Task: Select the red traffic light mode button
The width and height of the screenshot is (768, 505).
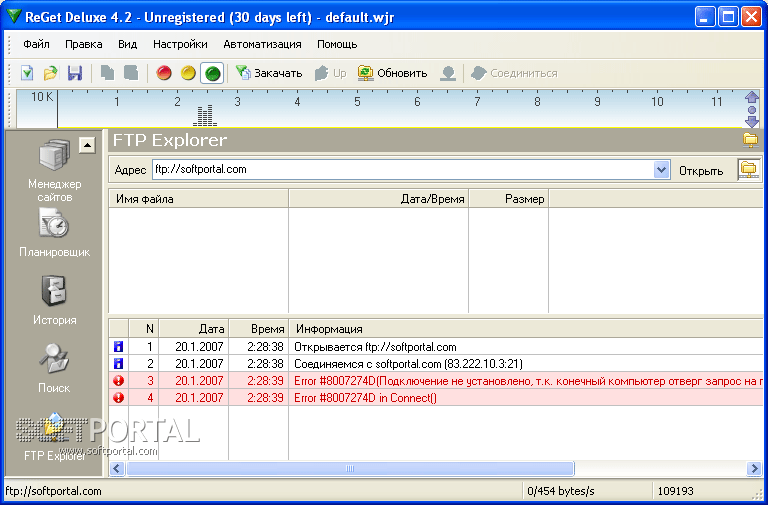Action: coord(164,73)
